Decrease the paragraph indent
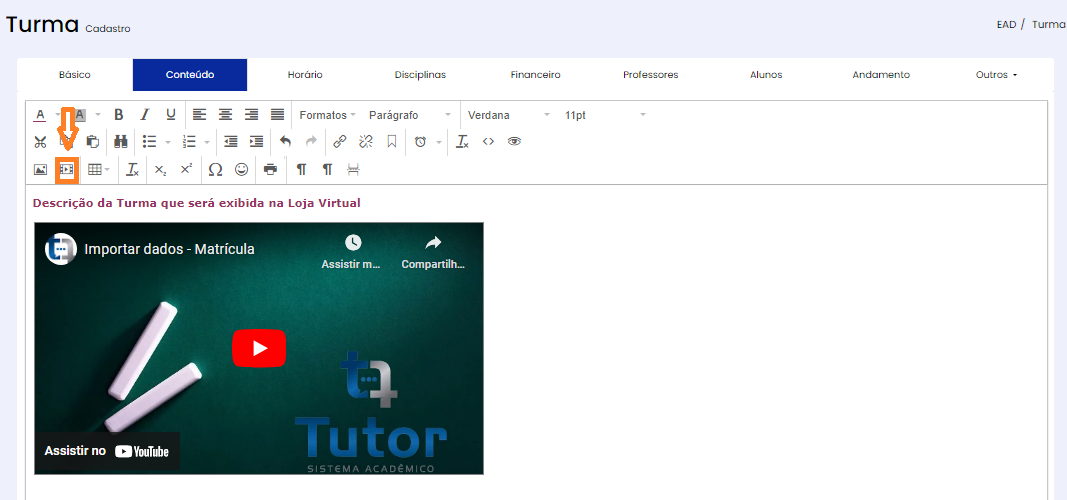 231,141
